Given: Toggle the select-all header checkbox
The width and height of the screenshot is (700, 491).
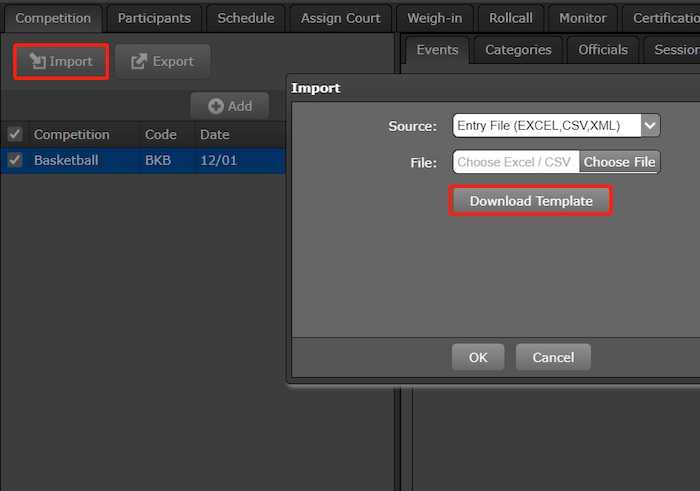Looking at the screenshot, I should tap(15, 134).
